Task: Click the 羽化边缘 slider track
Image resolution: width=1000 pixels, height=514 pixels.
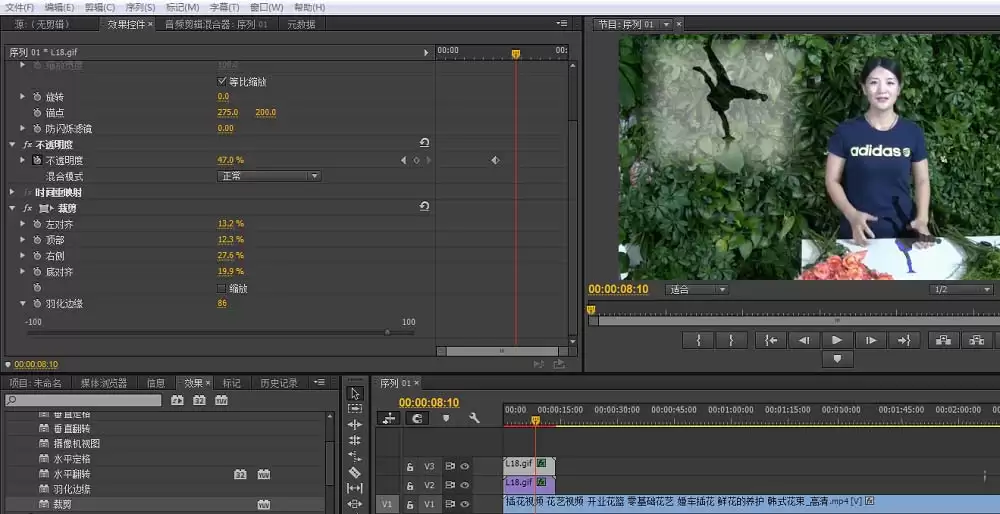Action: click(221, 332)
